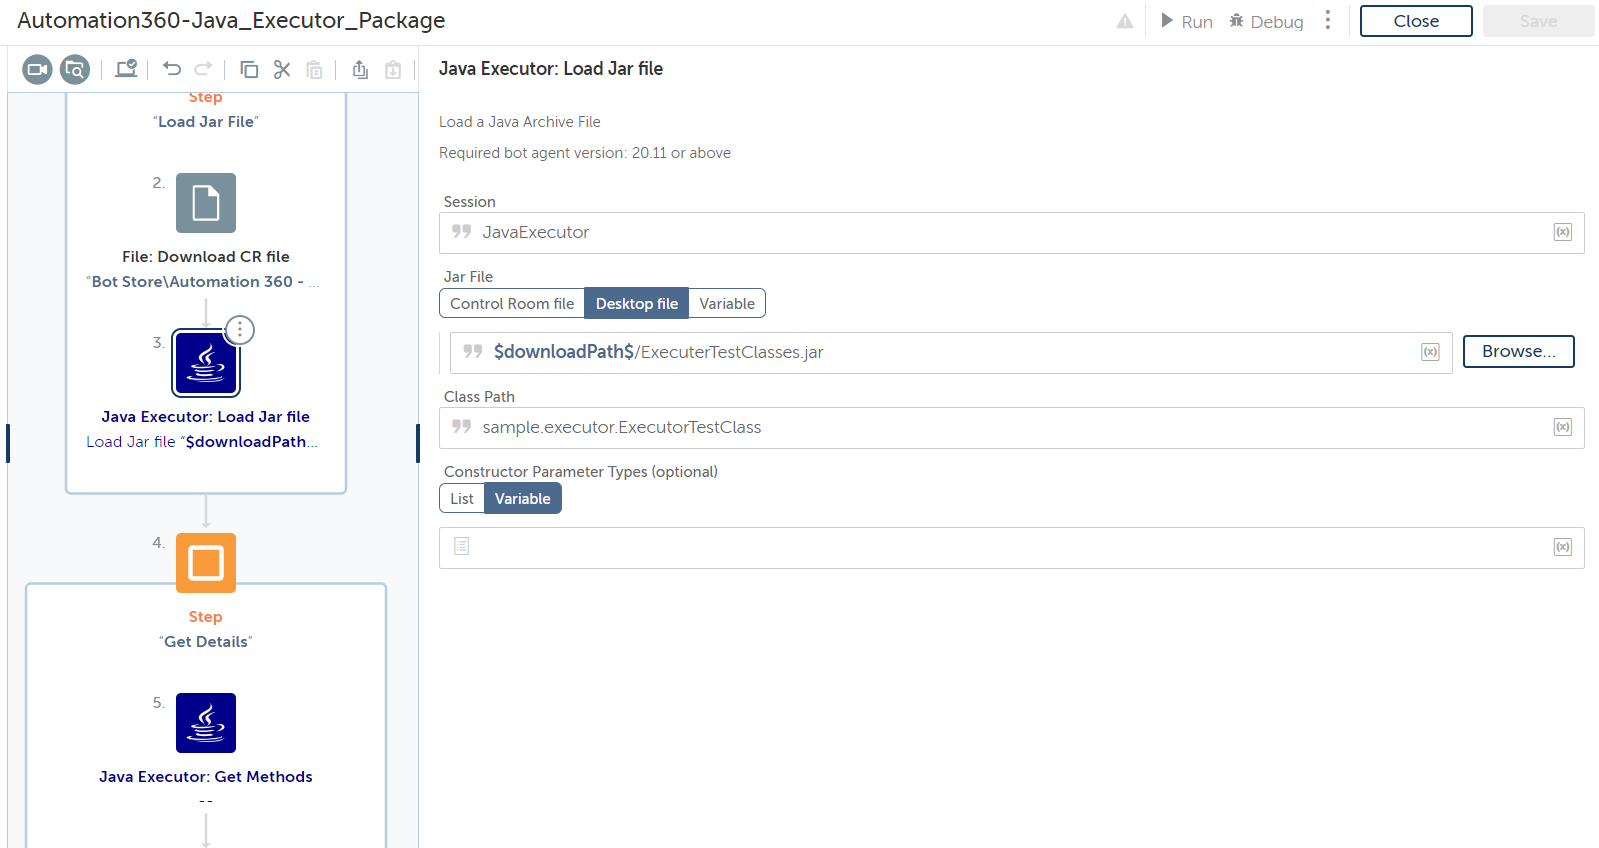Start recording with the video camera icon
The width and height of the screenshot is (1599, 848).
[x=37, y=69]
